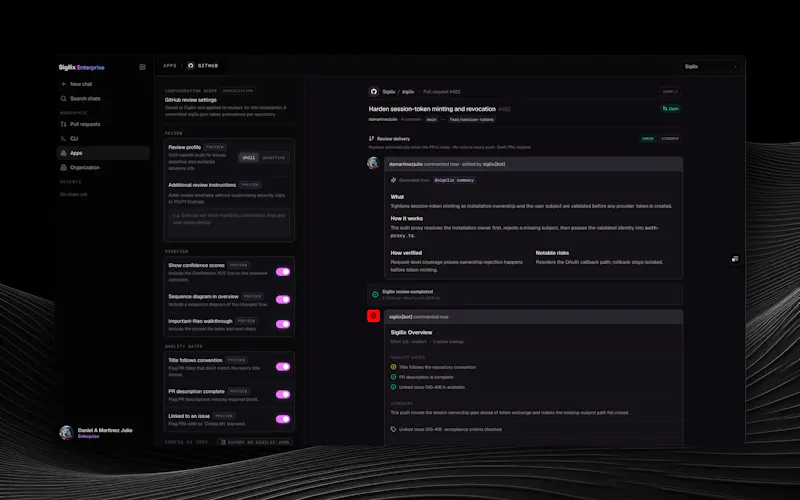Click the Sigilix Enterprise logo text

point(82,67)
